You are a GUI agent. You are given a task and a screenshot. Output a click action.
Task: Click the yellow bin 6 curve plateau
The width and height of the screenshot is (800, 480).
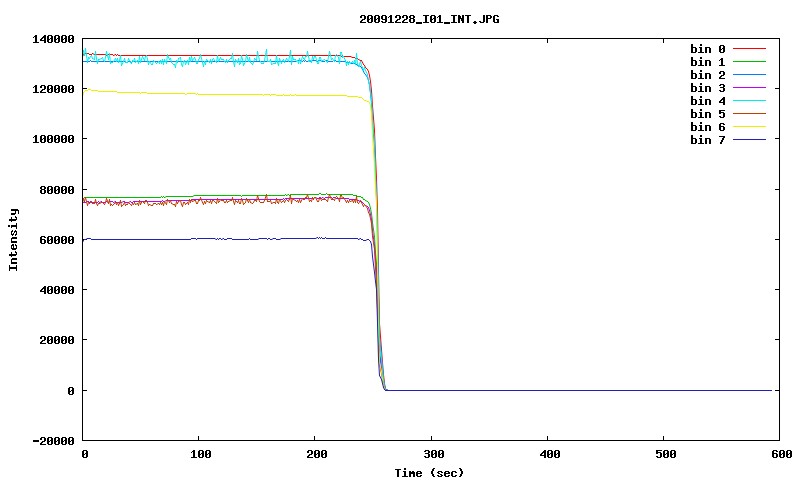[x=227, y=94]
